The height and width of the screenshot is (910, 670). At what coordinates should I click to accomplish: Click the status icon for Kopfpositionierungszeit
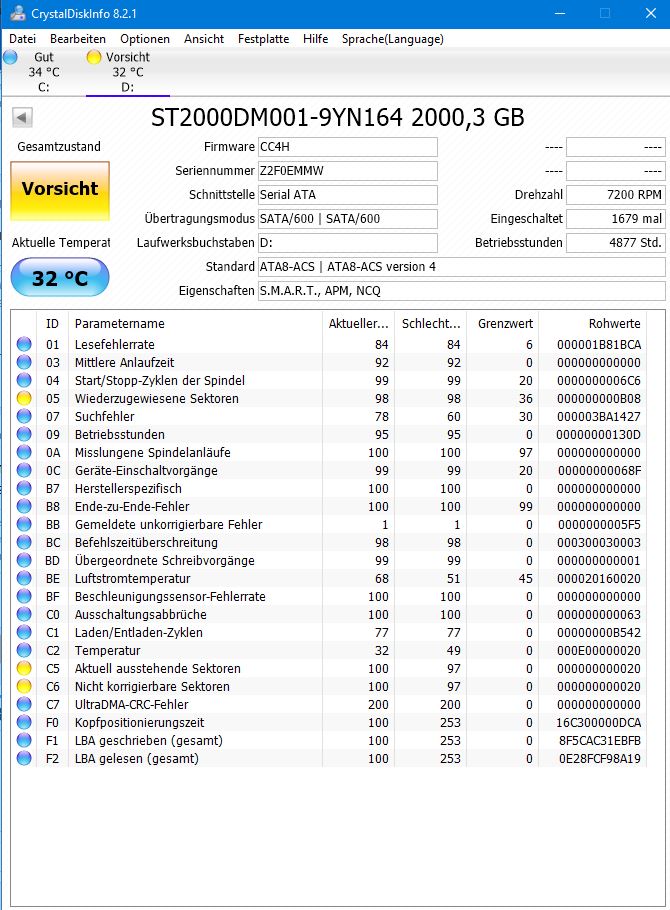[x=24, y=722]
